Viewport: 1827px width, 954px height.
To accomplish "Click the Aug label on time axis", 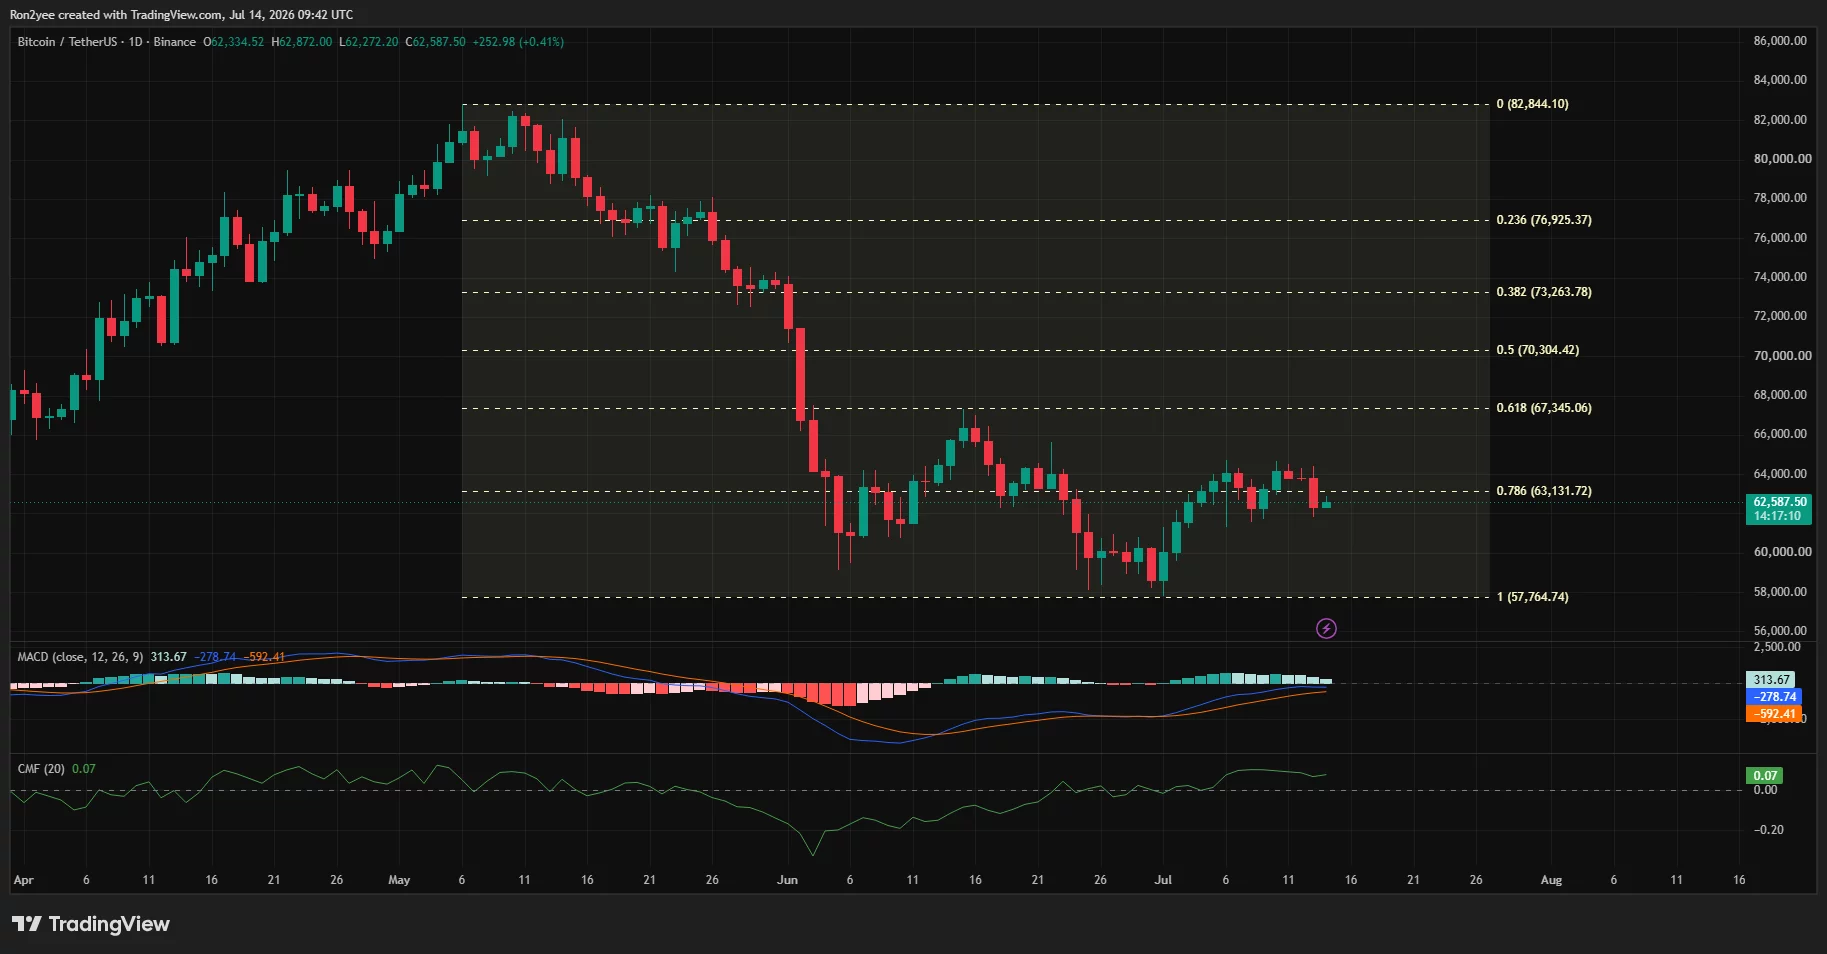I will 1551,880.
